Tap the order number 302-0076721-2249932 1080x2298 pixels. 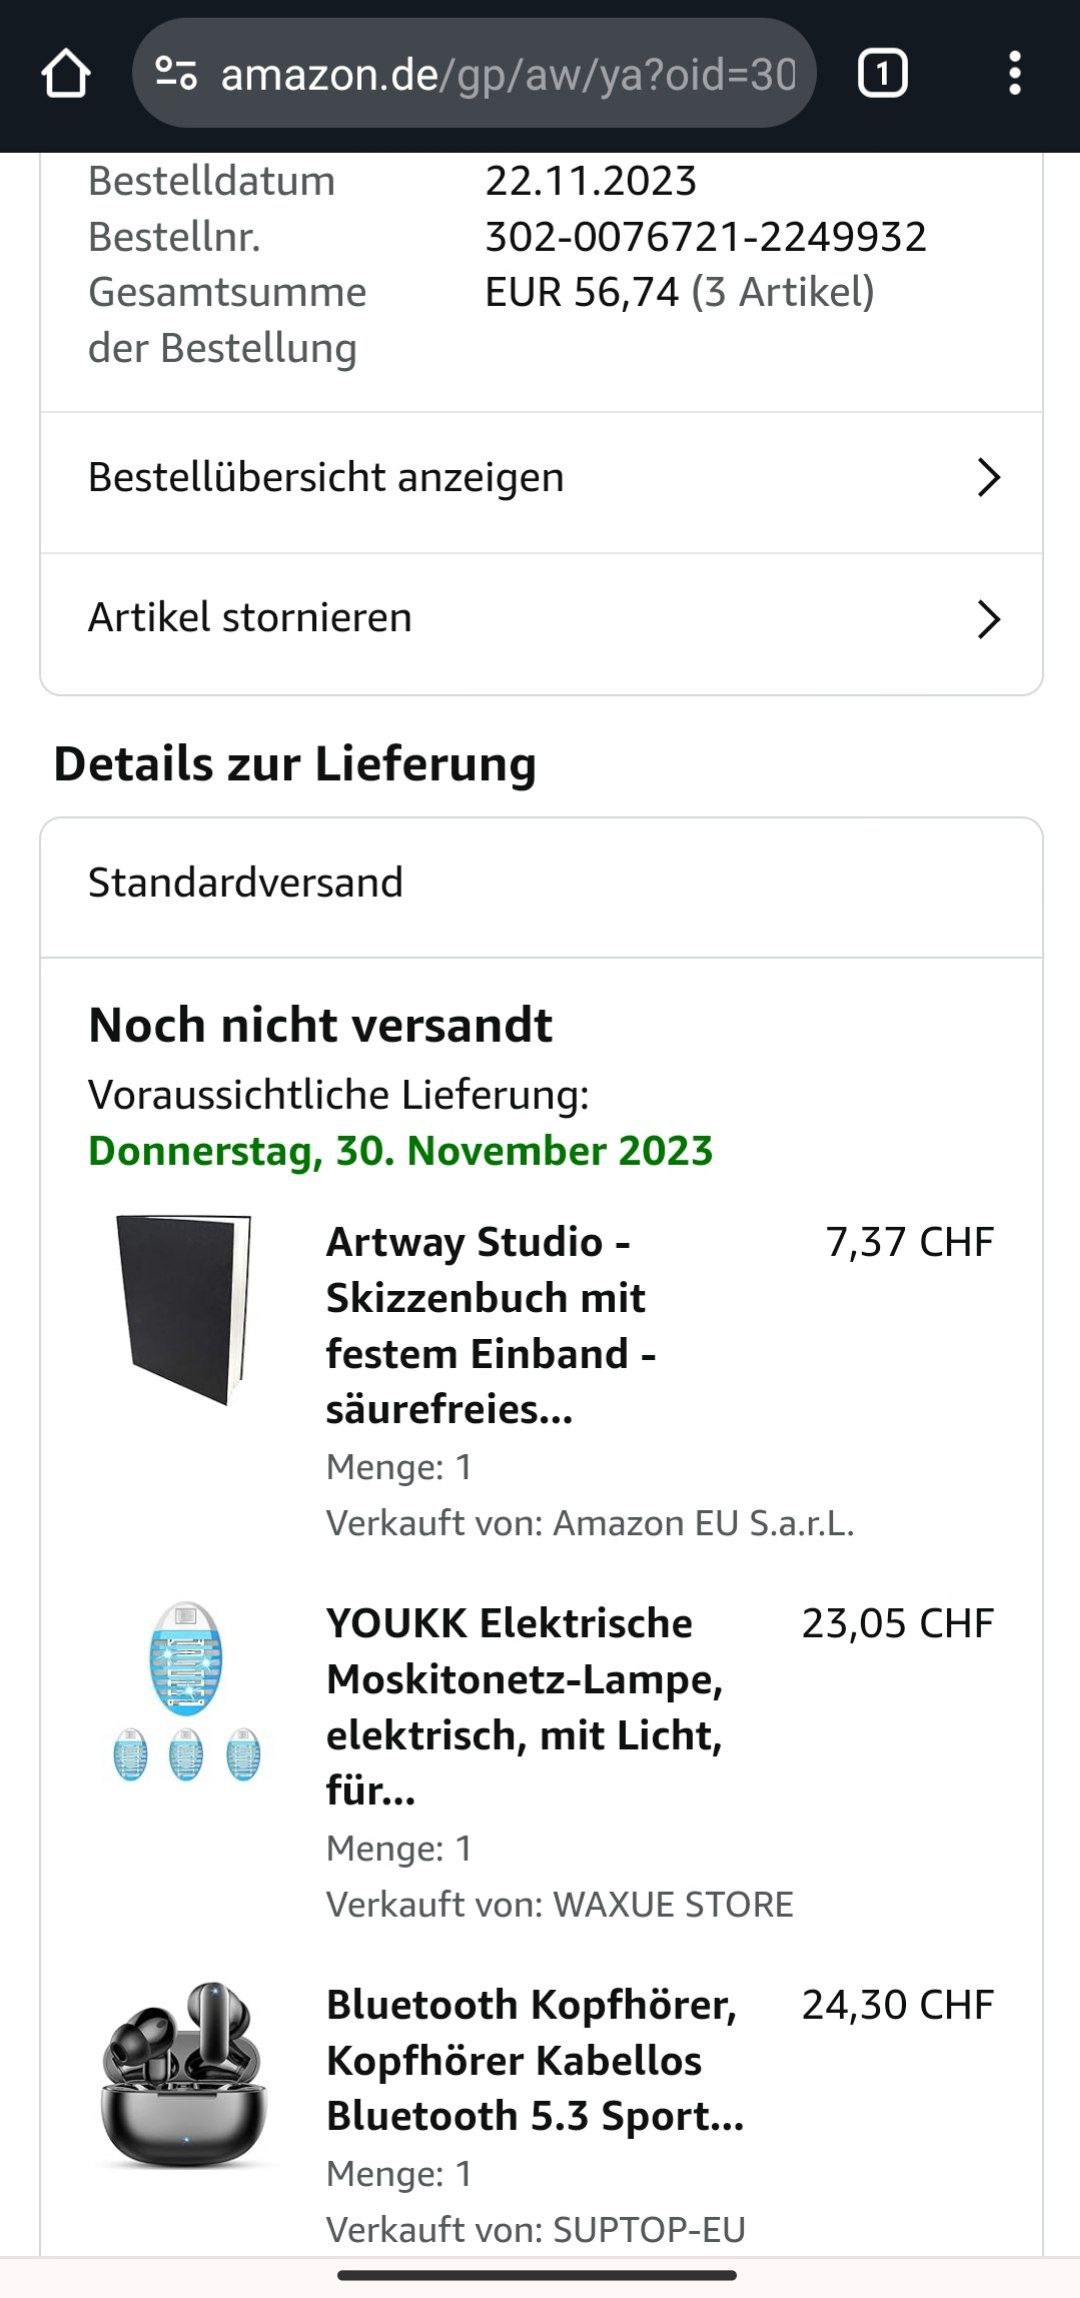point(706,237)
